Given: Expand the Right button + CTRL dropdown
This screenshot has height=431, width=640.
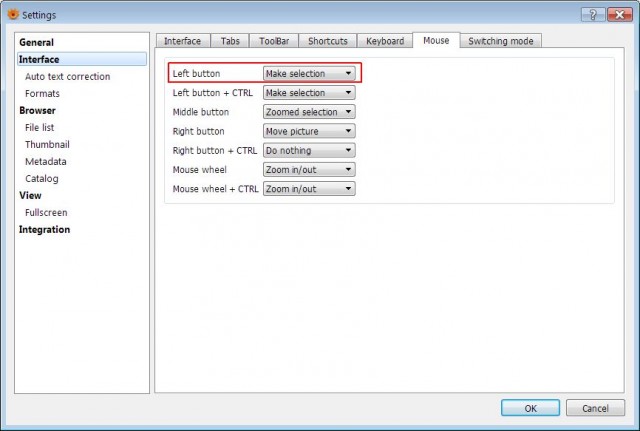Looking at the screenshot, I should pos(309,150).
